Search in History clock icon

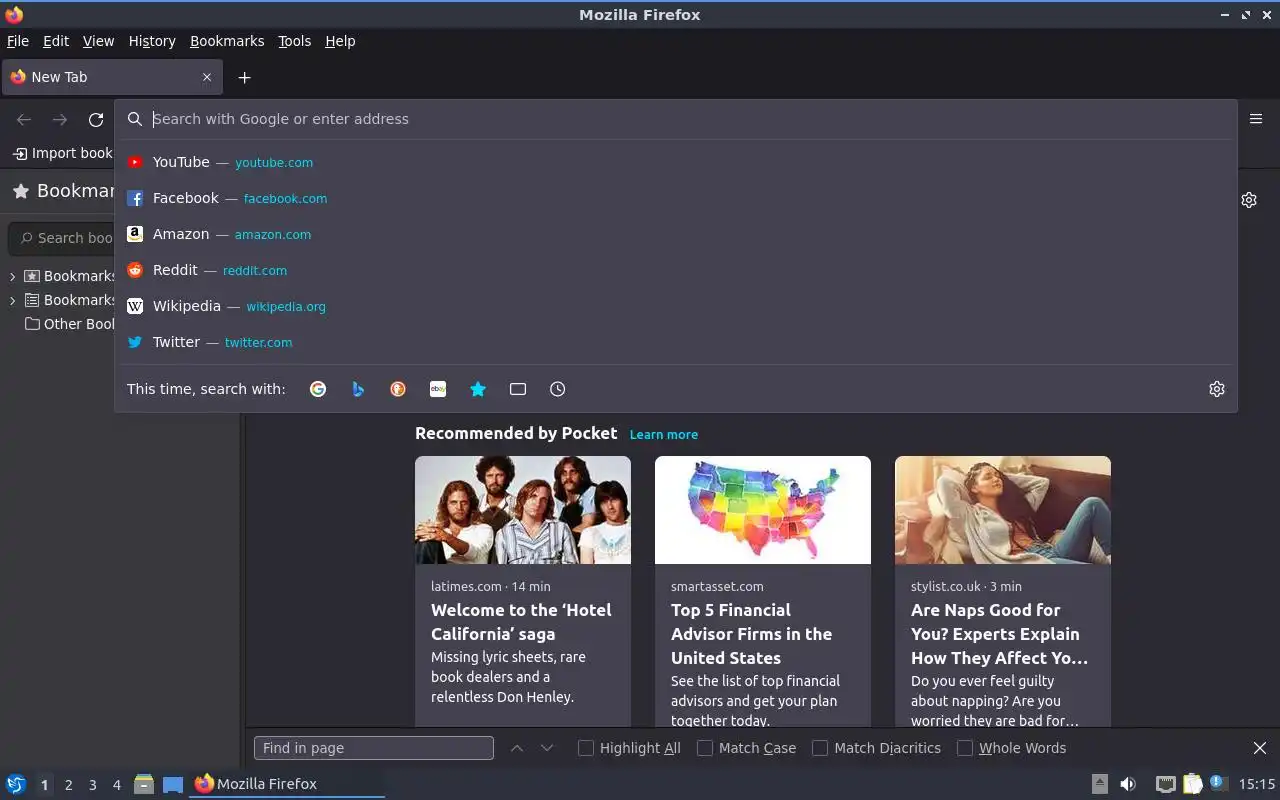(558, 389)
